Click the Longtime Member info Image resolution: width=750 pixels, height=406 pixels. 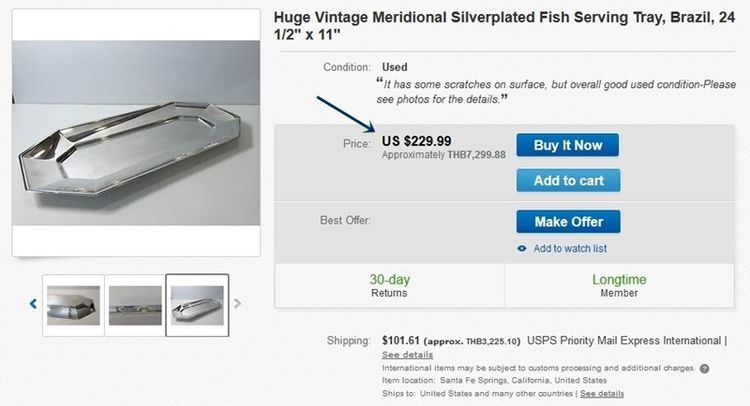[x=619, y=286]
